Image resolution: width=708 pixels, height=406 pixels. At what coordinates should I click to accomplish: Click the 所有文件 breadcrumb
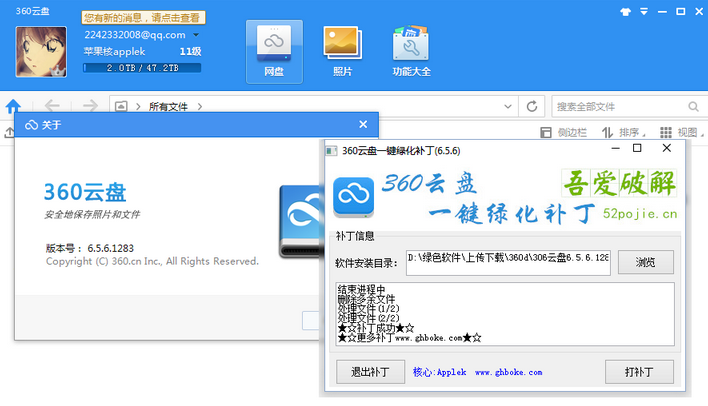(x=168, y=107)
